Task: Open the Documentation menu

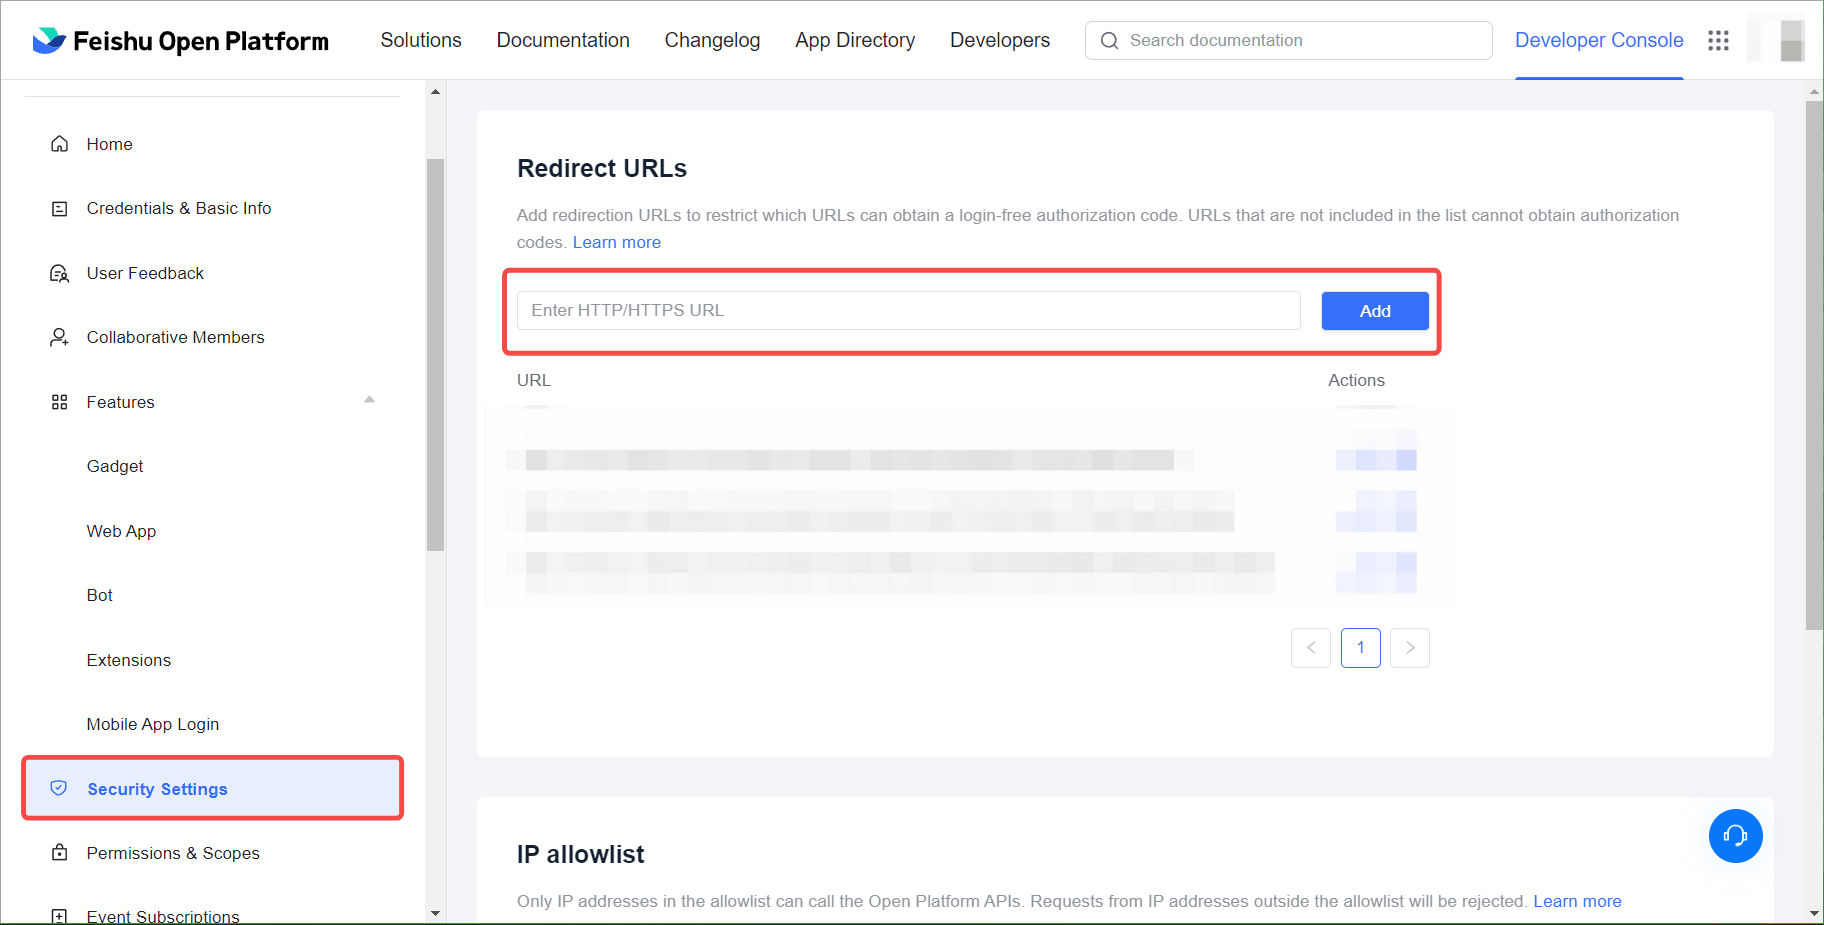Action: click(x=563, y=41)
